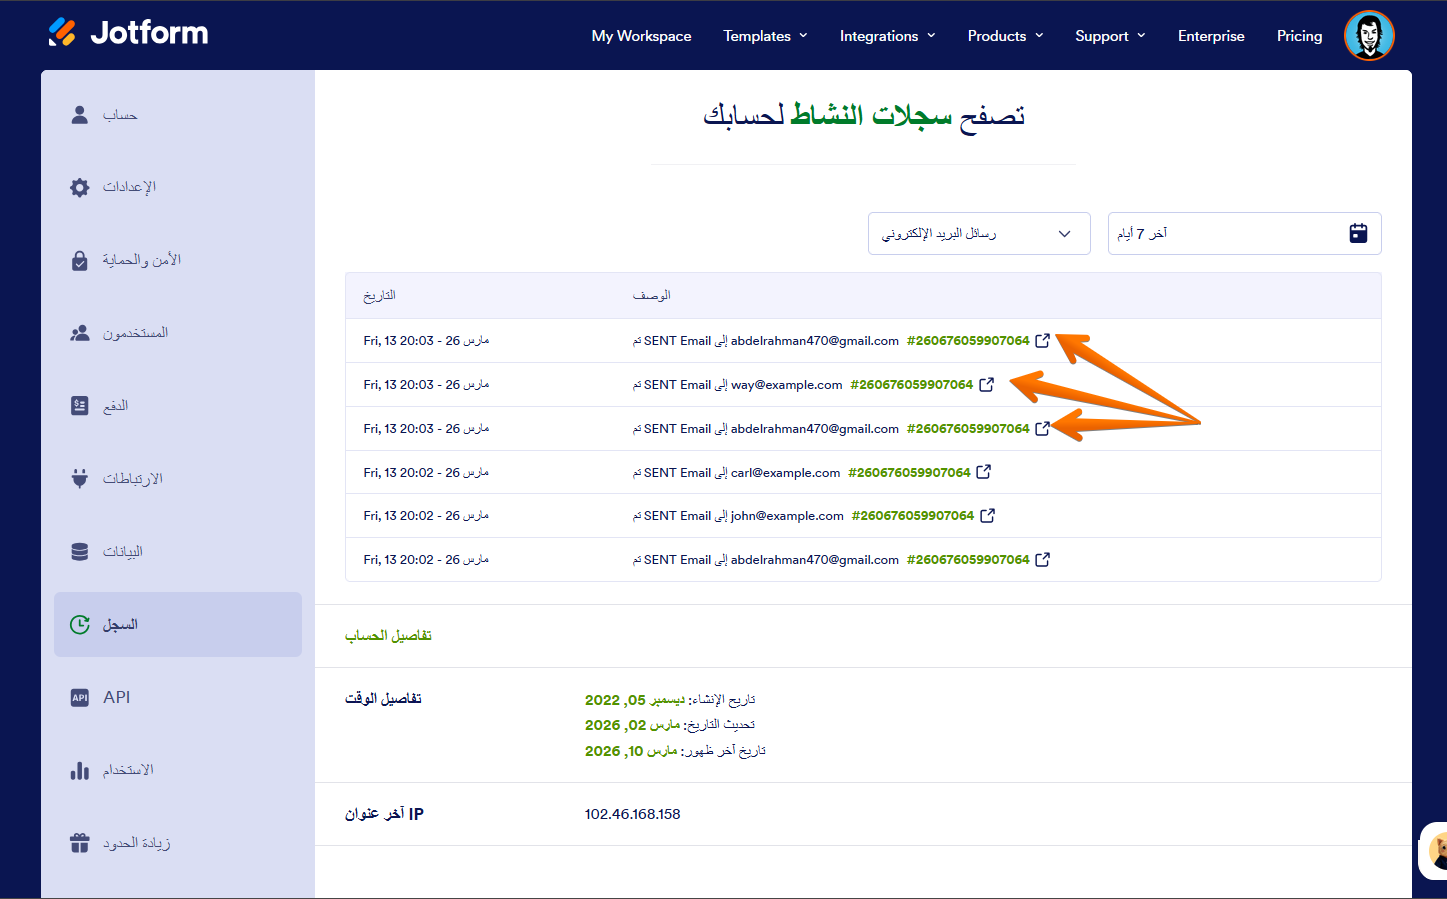The image size is (1447, 899).
Task: Open الأمن والحماية security settings
Action: (140, 260)
